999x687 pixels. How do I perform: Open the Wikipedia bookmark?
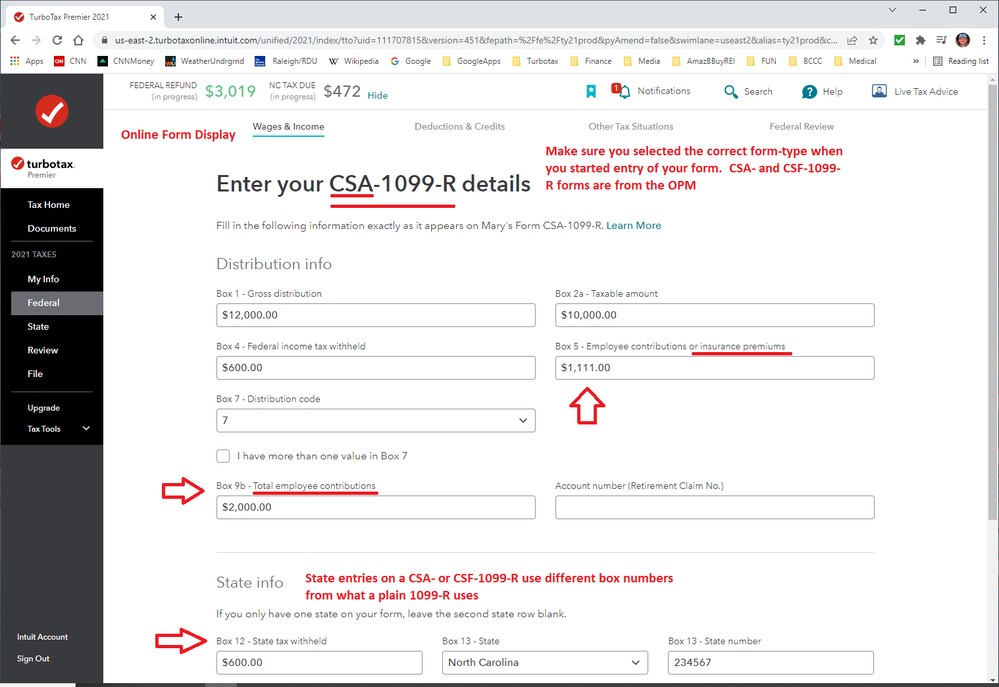pyautogui.click(x=354, y=61)
